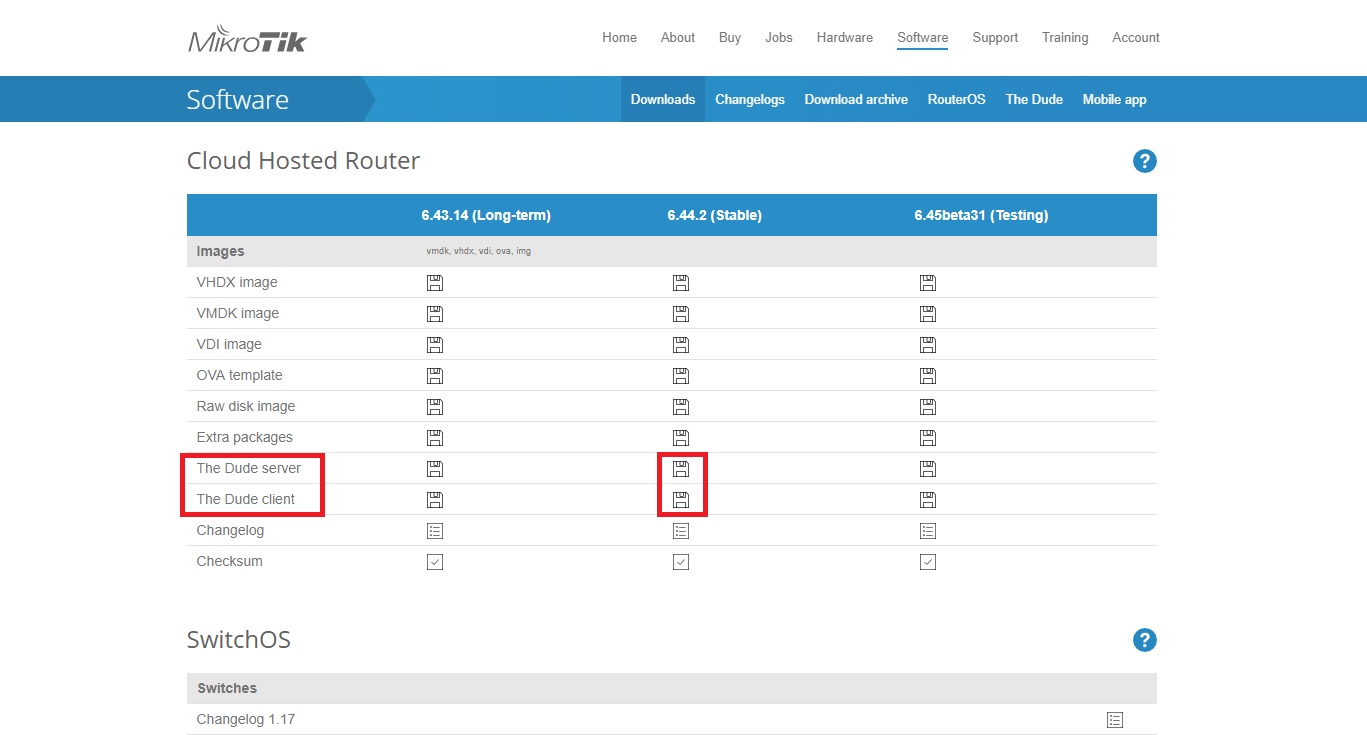Download Long-term The Dude client
The height and width of the screenshot is (735, 1367).
coord(435,500)
